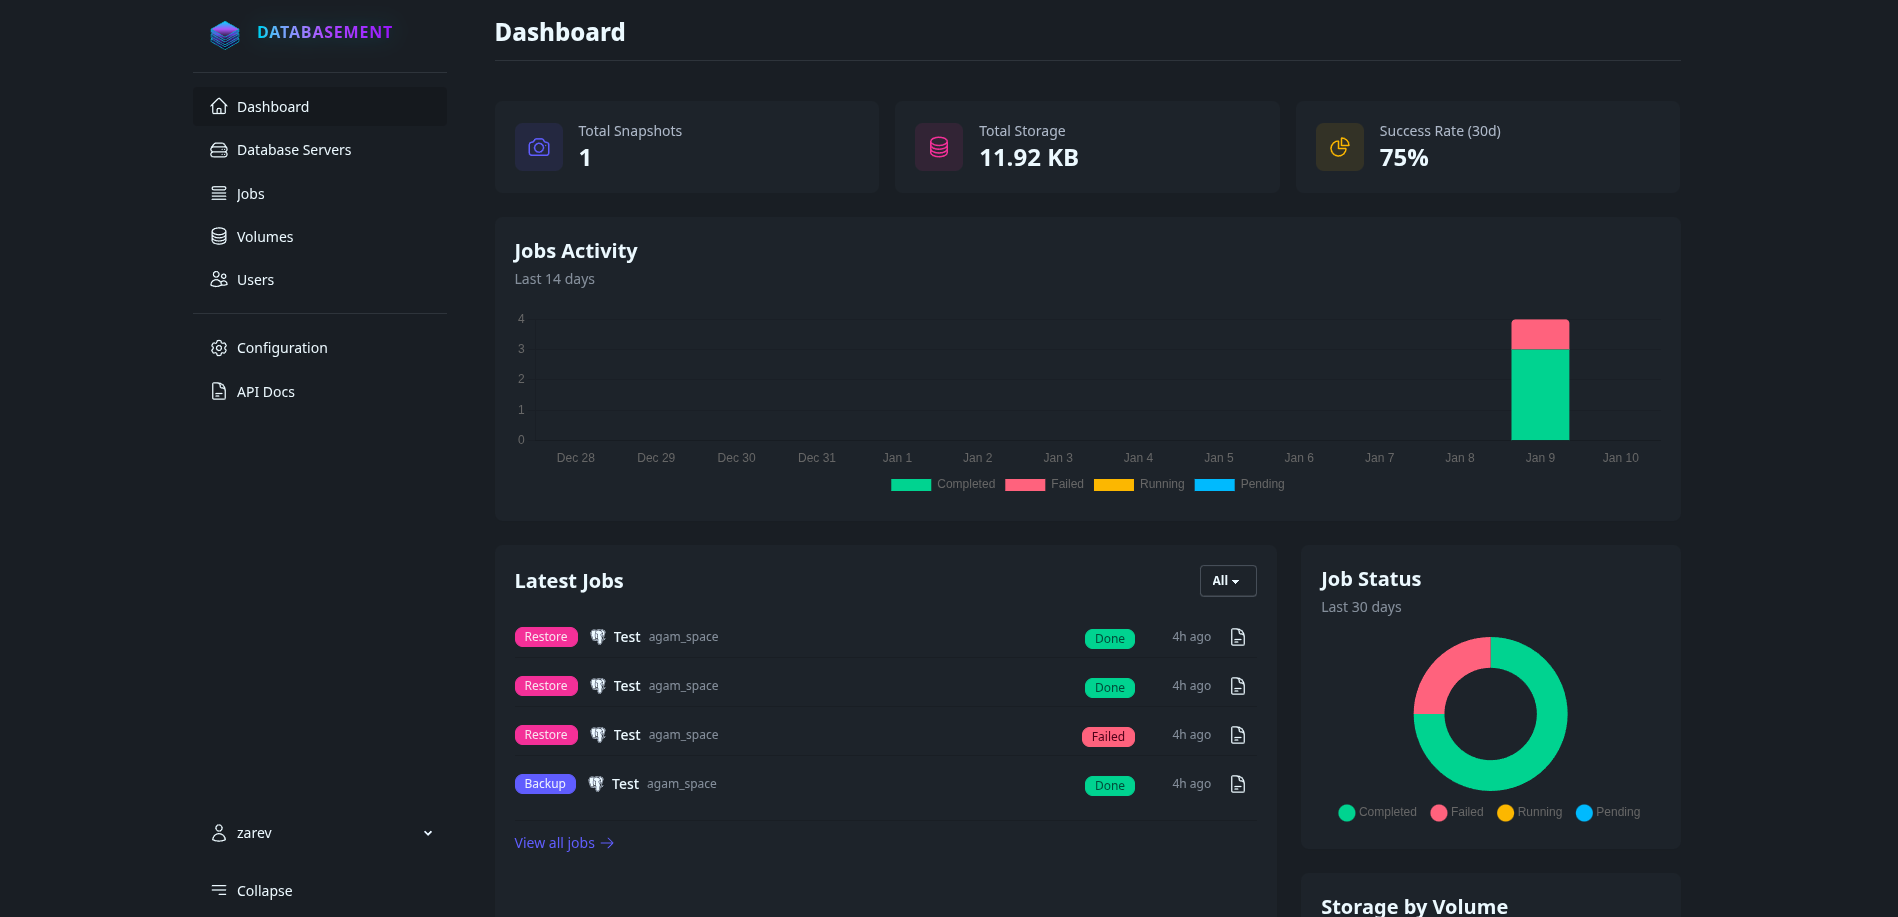1898x917 pixels.
Task: Open the Volumes menu item
Action: coord(264,237)
